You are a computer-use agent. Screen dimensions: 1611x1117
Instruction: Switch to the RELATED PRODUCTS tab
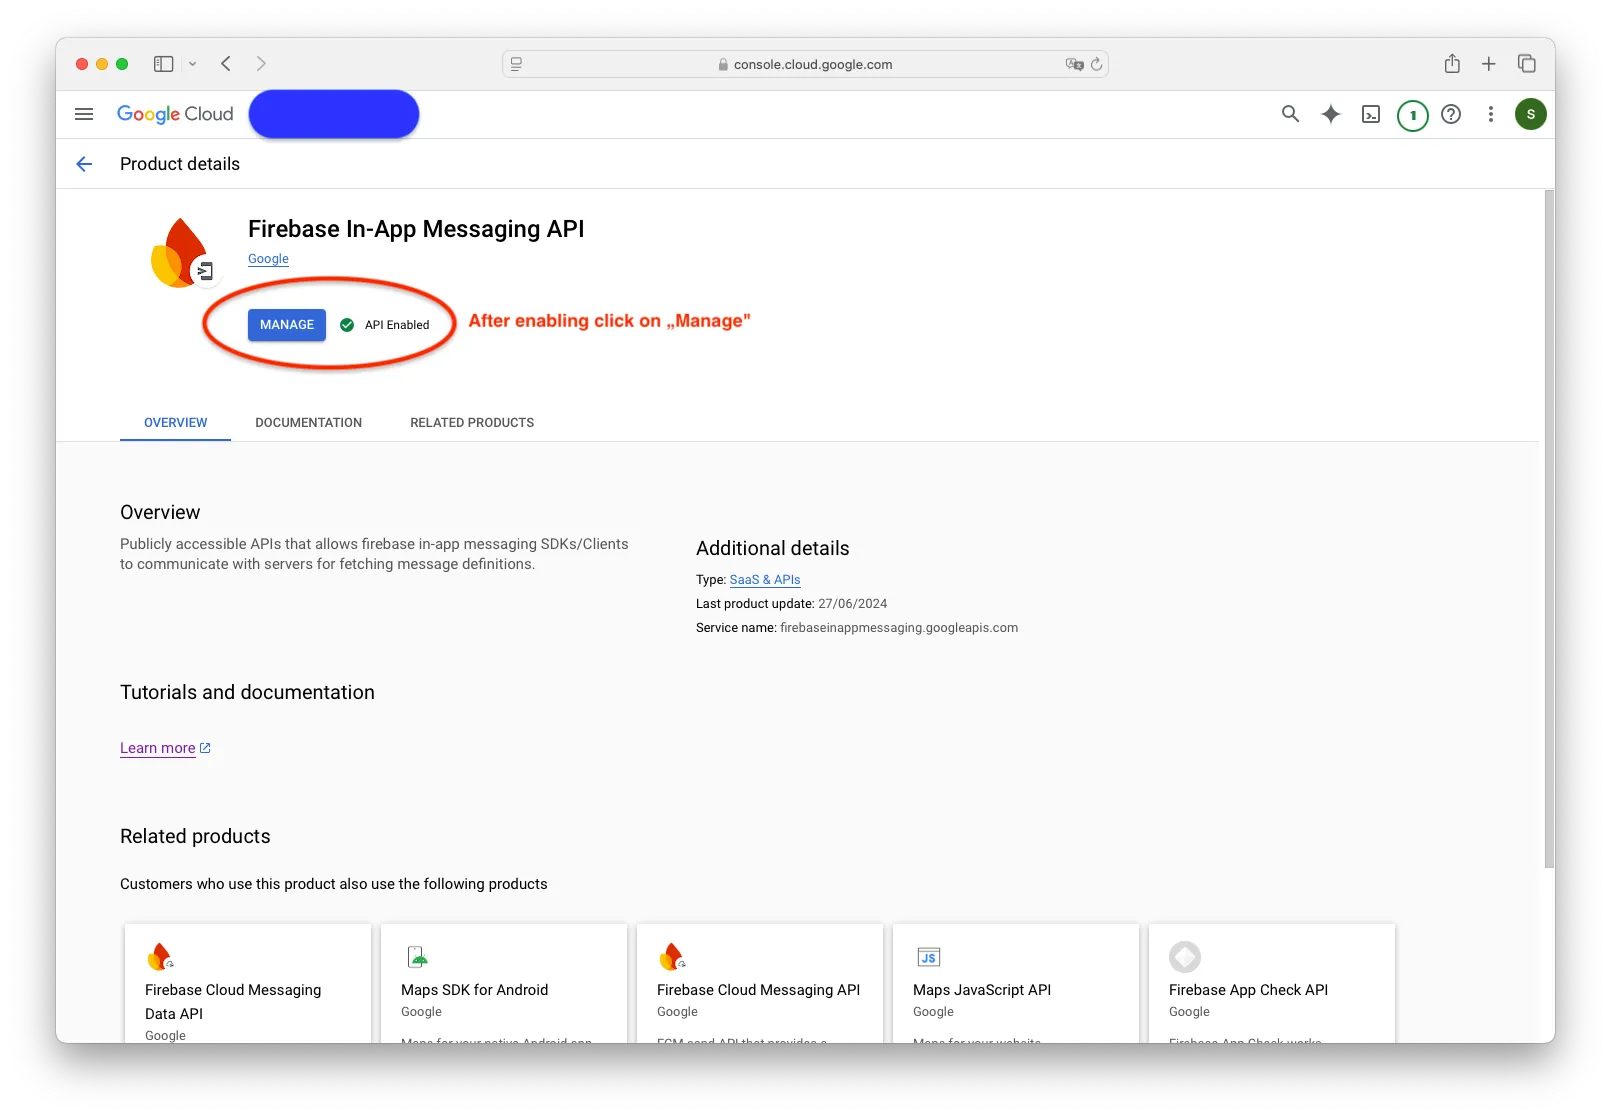[472, 423]
